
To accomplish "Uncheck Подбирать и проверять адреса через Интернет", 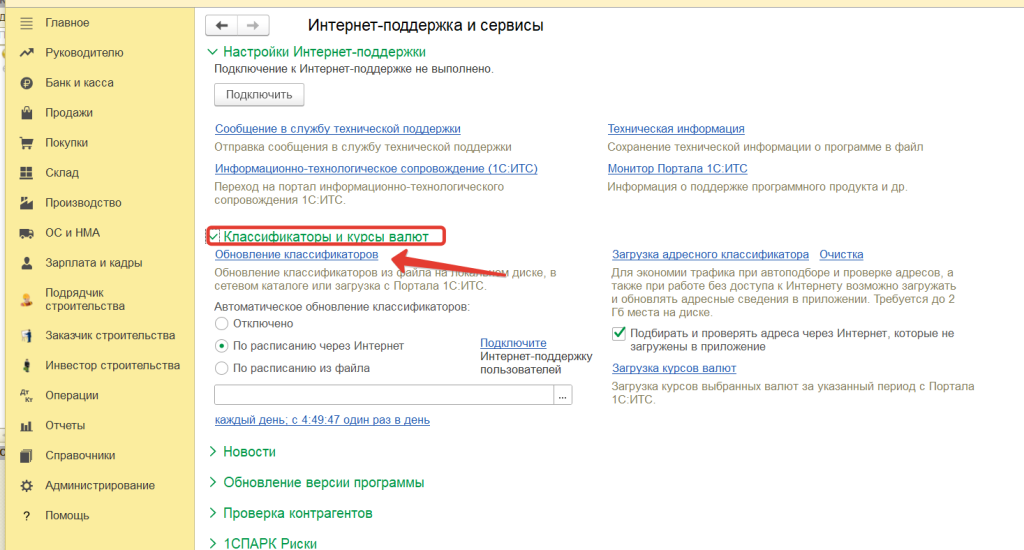I will 619,333.
